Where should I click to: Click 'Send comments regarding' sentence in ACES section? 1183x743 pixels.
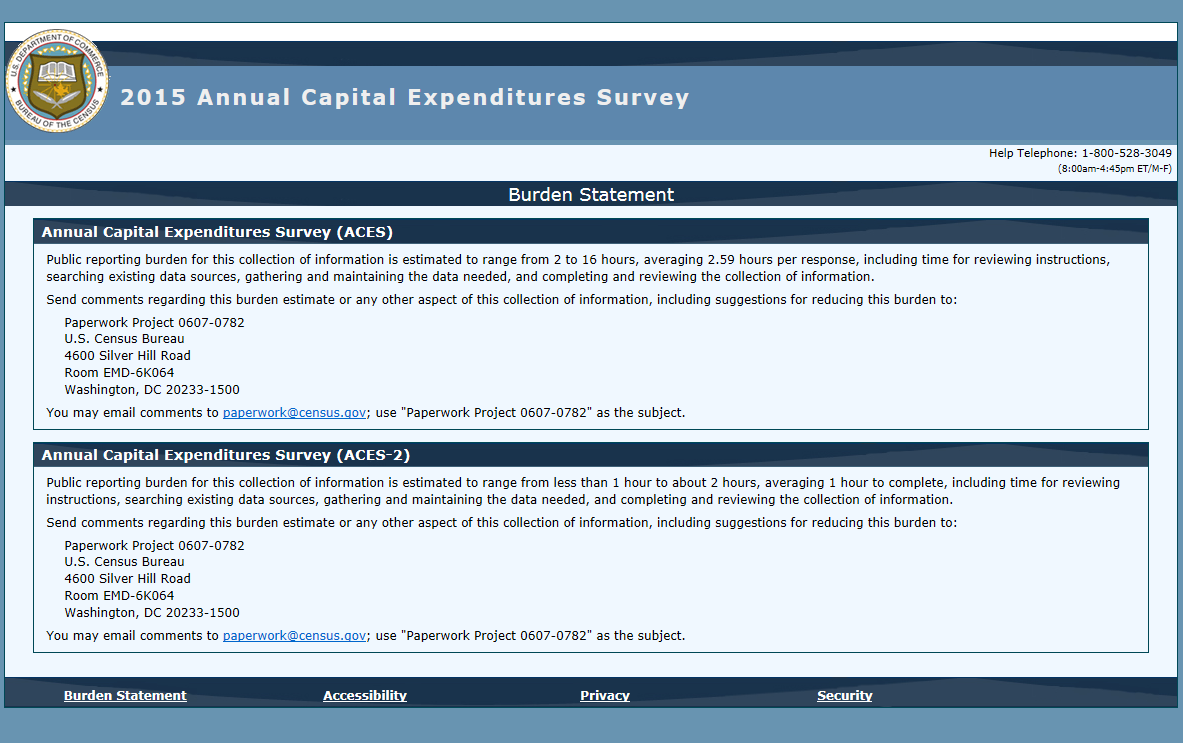coord(502,299)
